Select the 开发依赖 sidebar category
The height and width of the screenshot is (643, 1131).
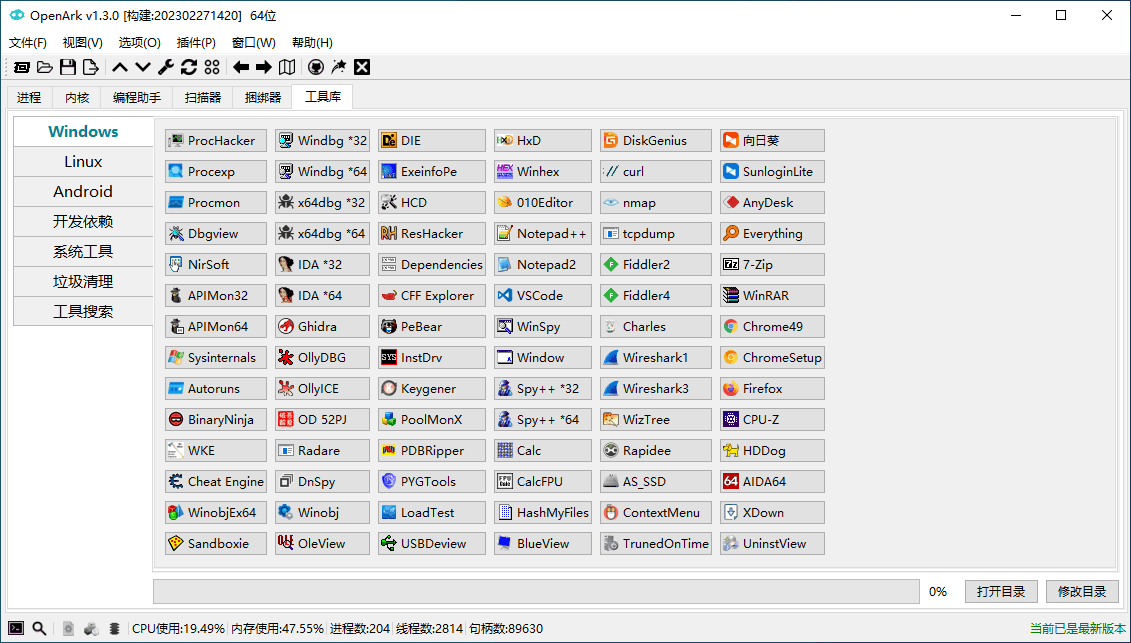pyautogui.click(x=83, y=222)
